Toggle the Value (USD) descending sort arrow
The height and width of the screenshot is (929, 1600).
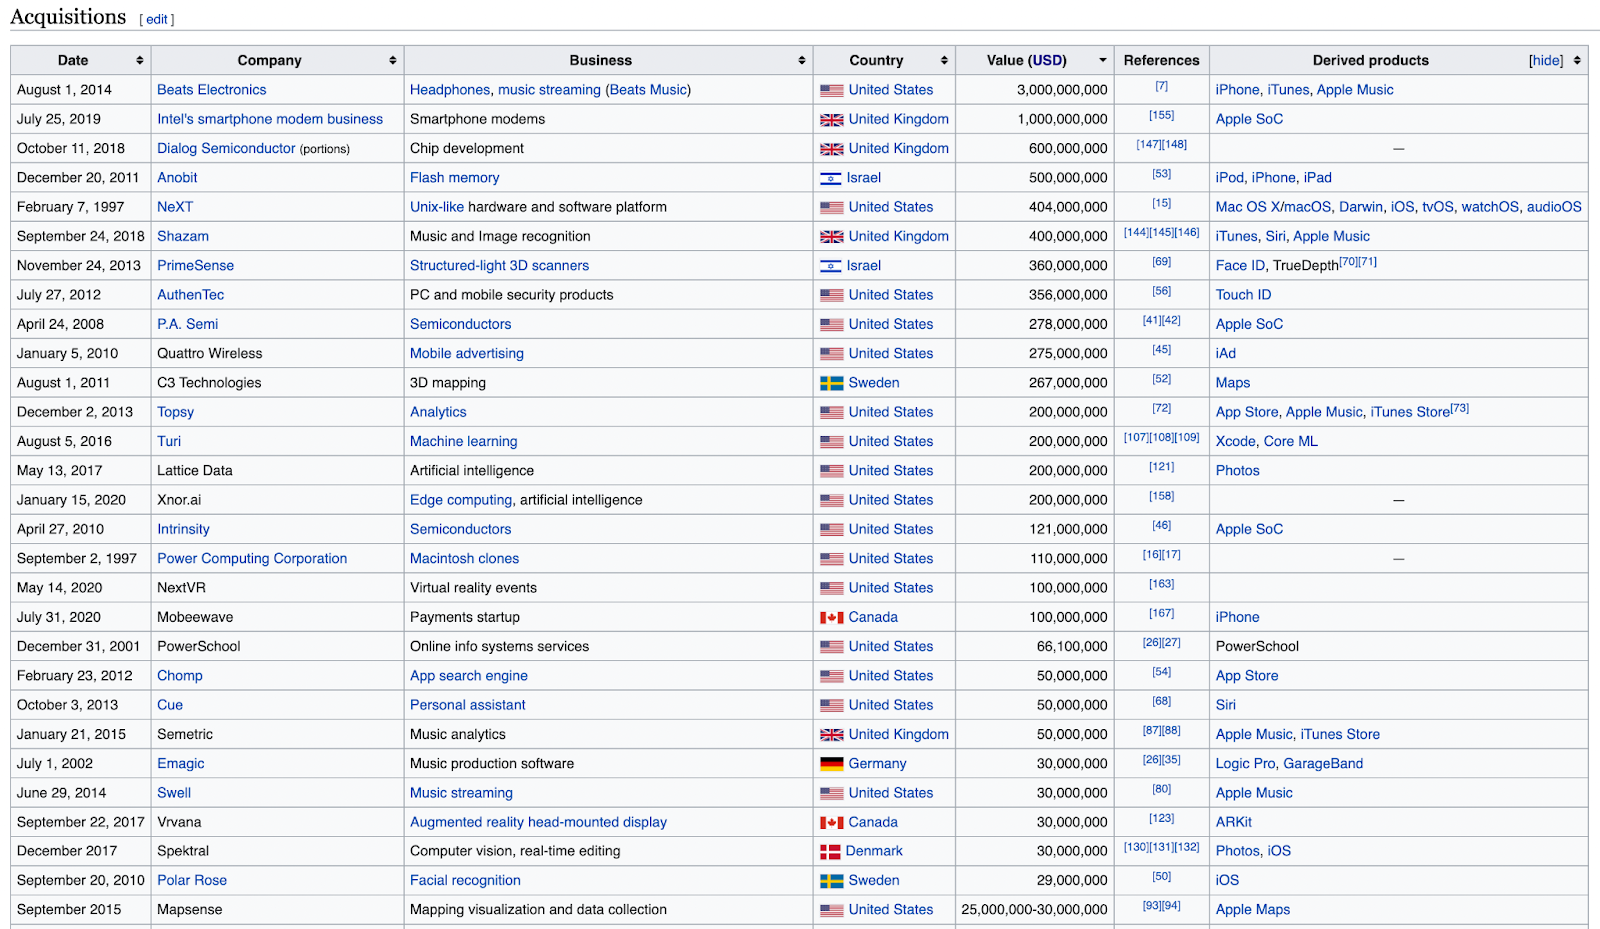coord(1103,61)
